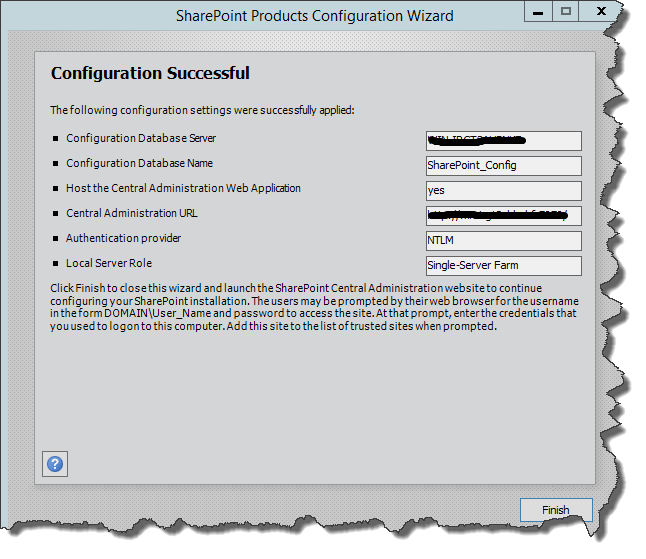Click the SharePoint_Config database name field
Screen dimensions: 646x559
pyautogui.click(x=503, y=166)
